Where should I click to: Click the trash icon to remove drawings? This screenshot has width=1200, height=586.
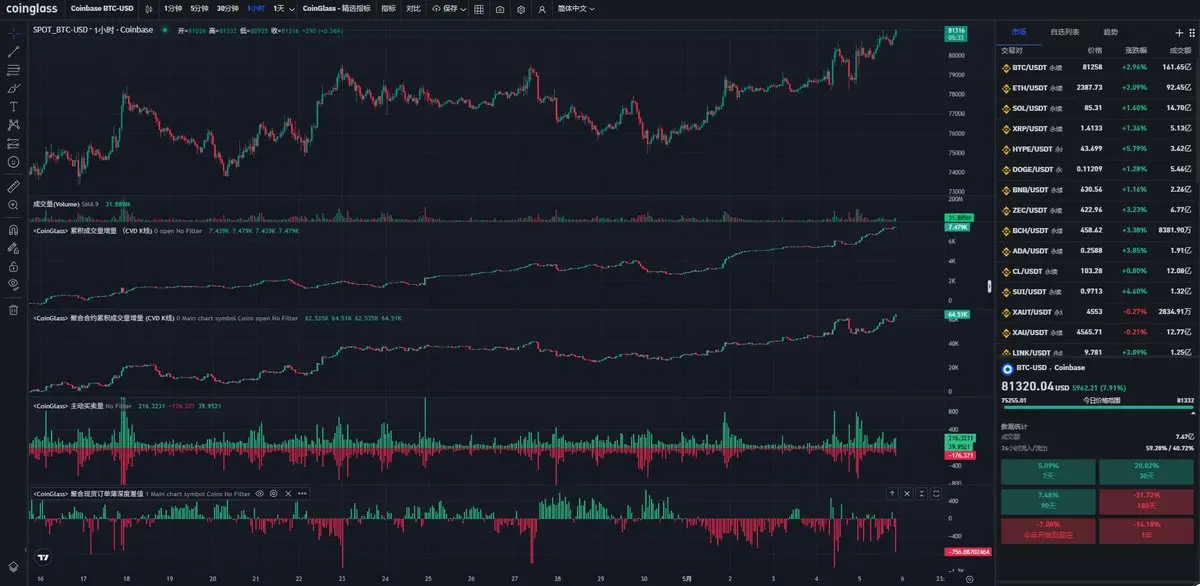click(14, 309)
